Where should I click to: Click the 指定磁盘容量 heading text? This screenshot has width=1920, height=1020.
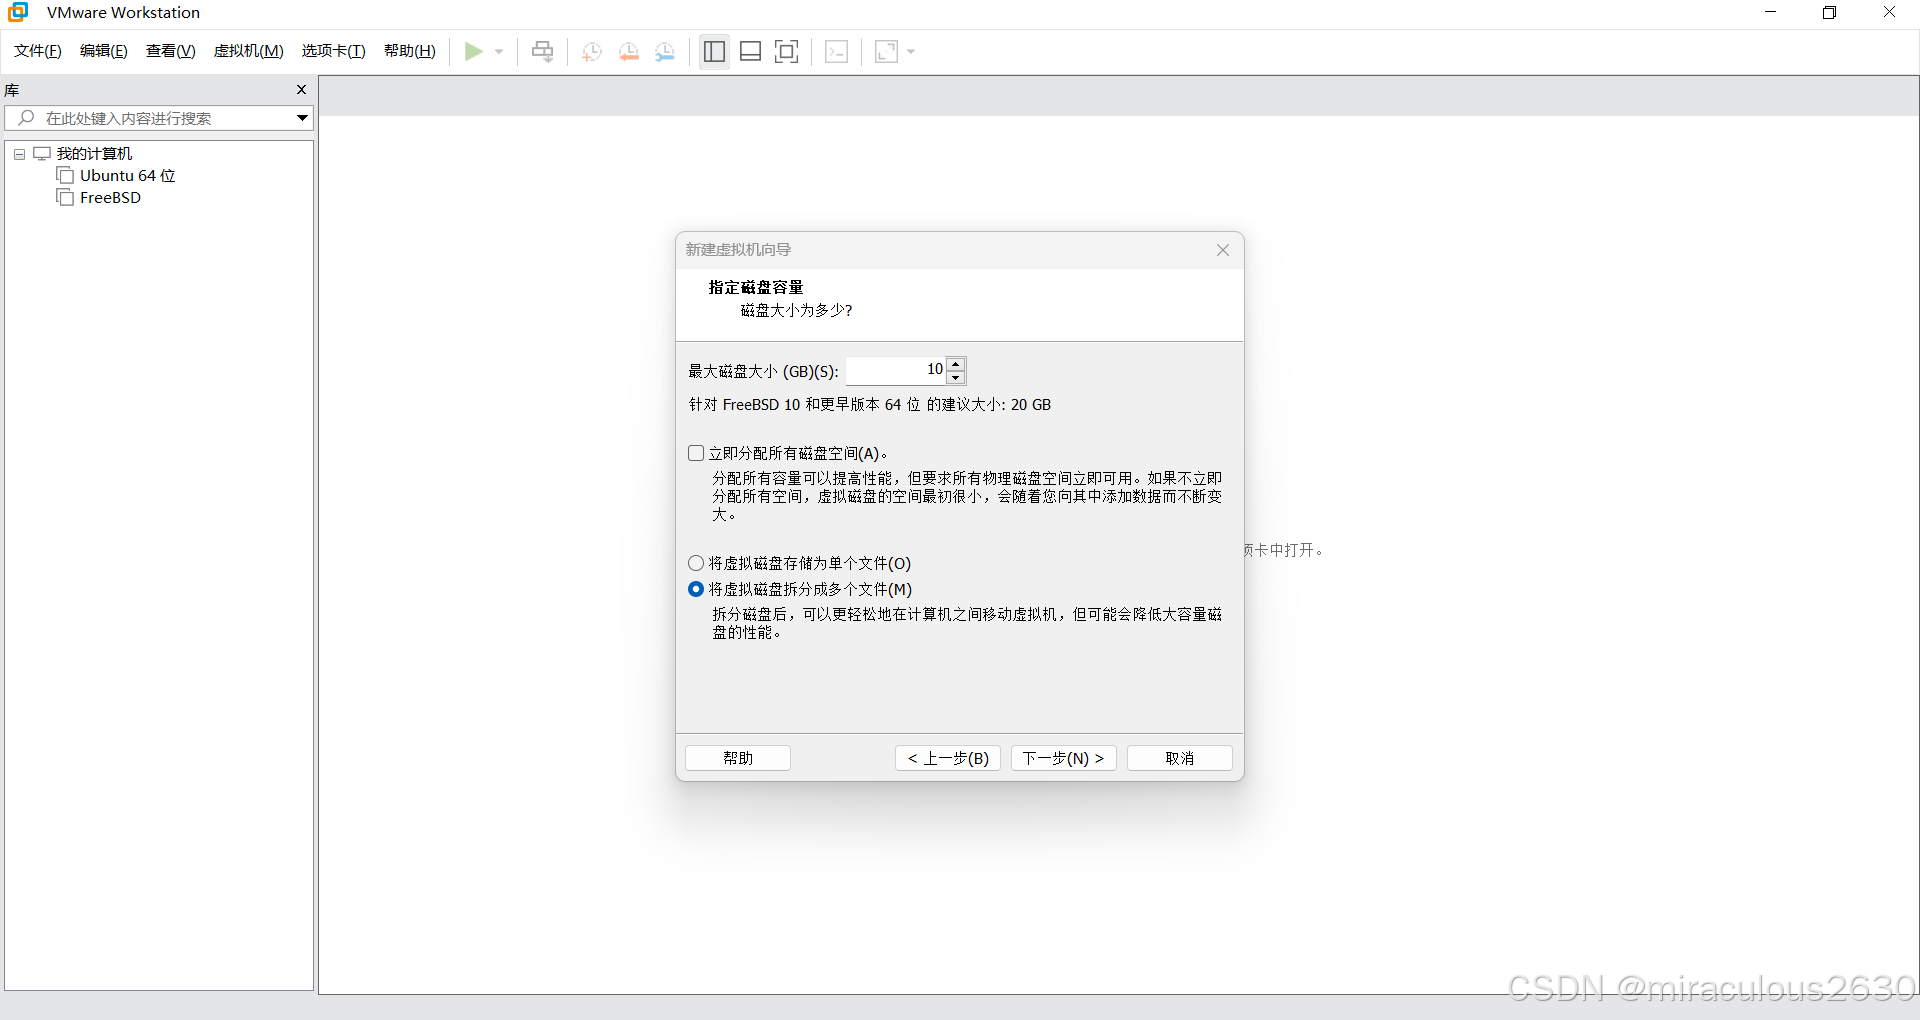click(756, 287)
